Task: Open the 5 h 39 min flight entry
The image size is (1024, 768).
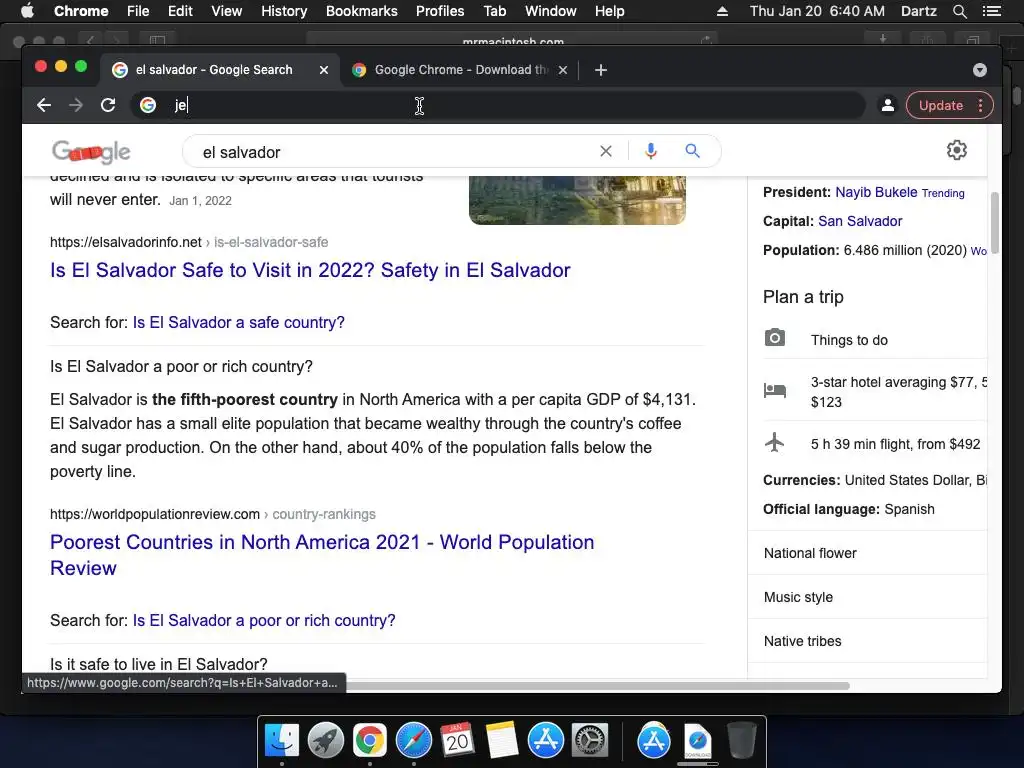Action: (x=895, y=444)
